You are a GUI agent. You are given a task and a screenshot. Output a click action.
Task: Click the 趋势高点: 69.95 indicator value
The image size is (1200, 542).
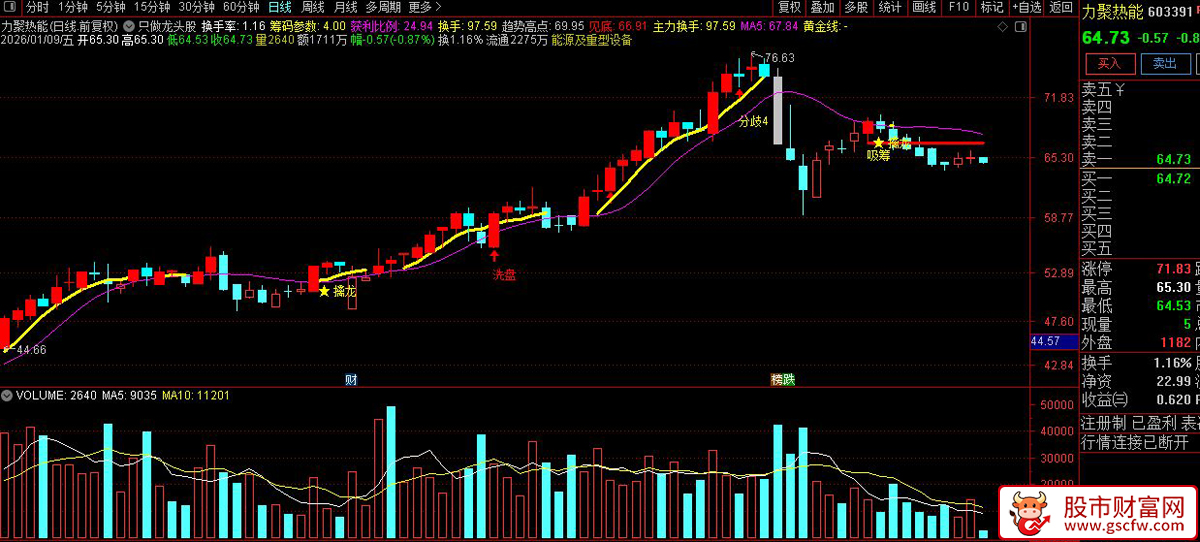(x=543, y=25)
